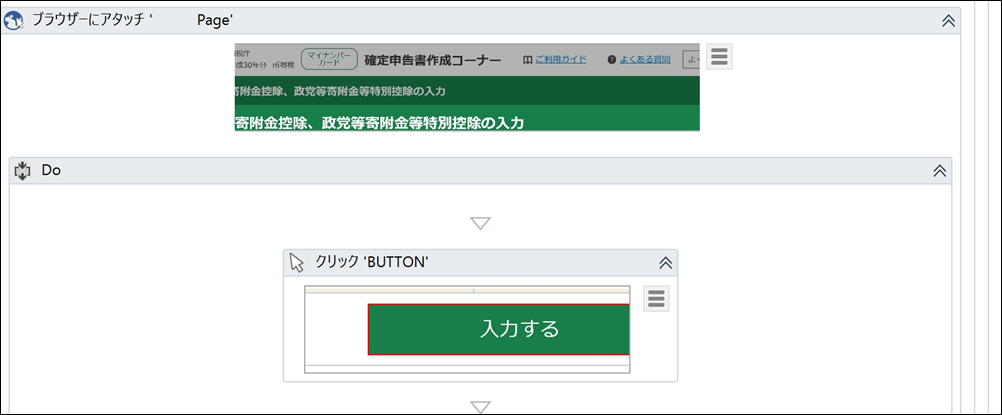Click the Attach Browser activity globe icon
The height and width of the screenshot is (415, 1002).
tap(13, 21)
